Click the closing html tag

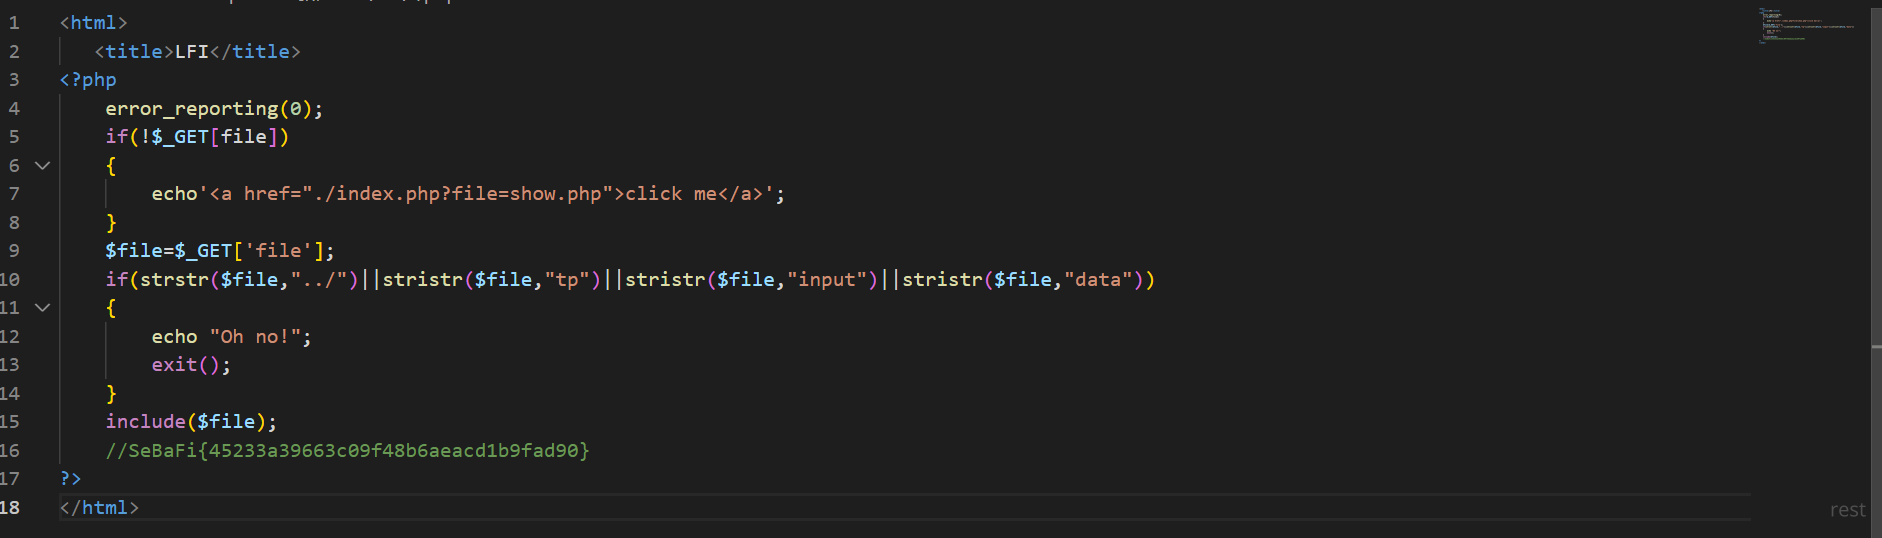click(x=99, y=508)
